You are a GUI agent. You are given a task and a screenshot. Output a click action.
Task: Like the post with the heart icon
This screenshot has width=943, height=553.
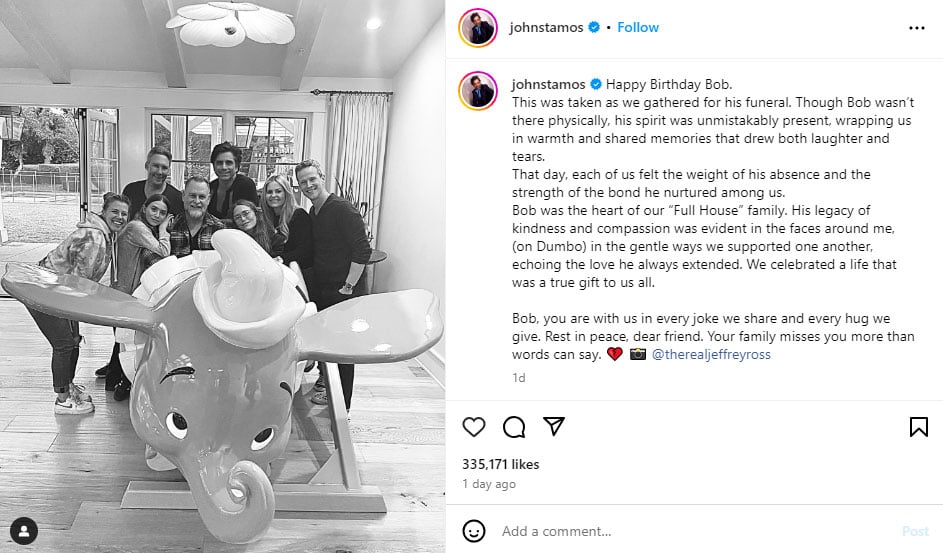pyautogui.click(x=474, y=427)
